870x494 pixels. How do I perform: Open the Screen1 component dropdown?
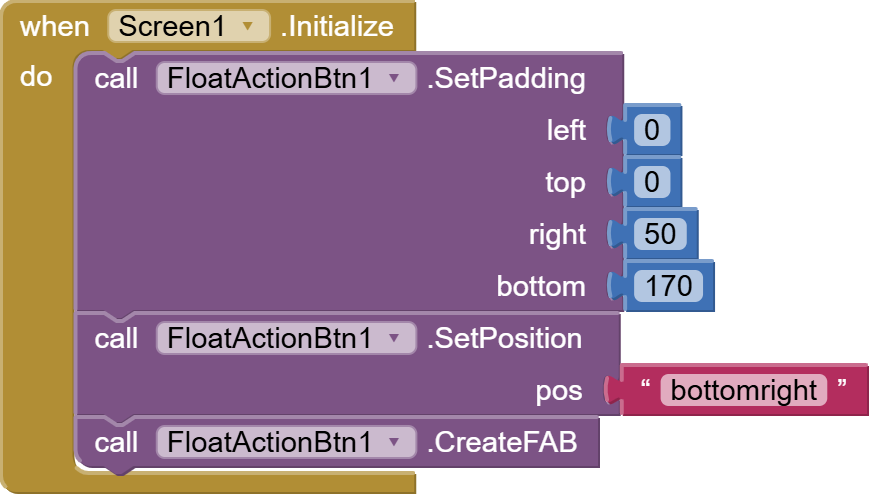(x=248, y=27)
